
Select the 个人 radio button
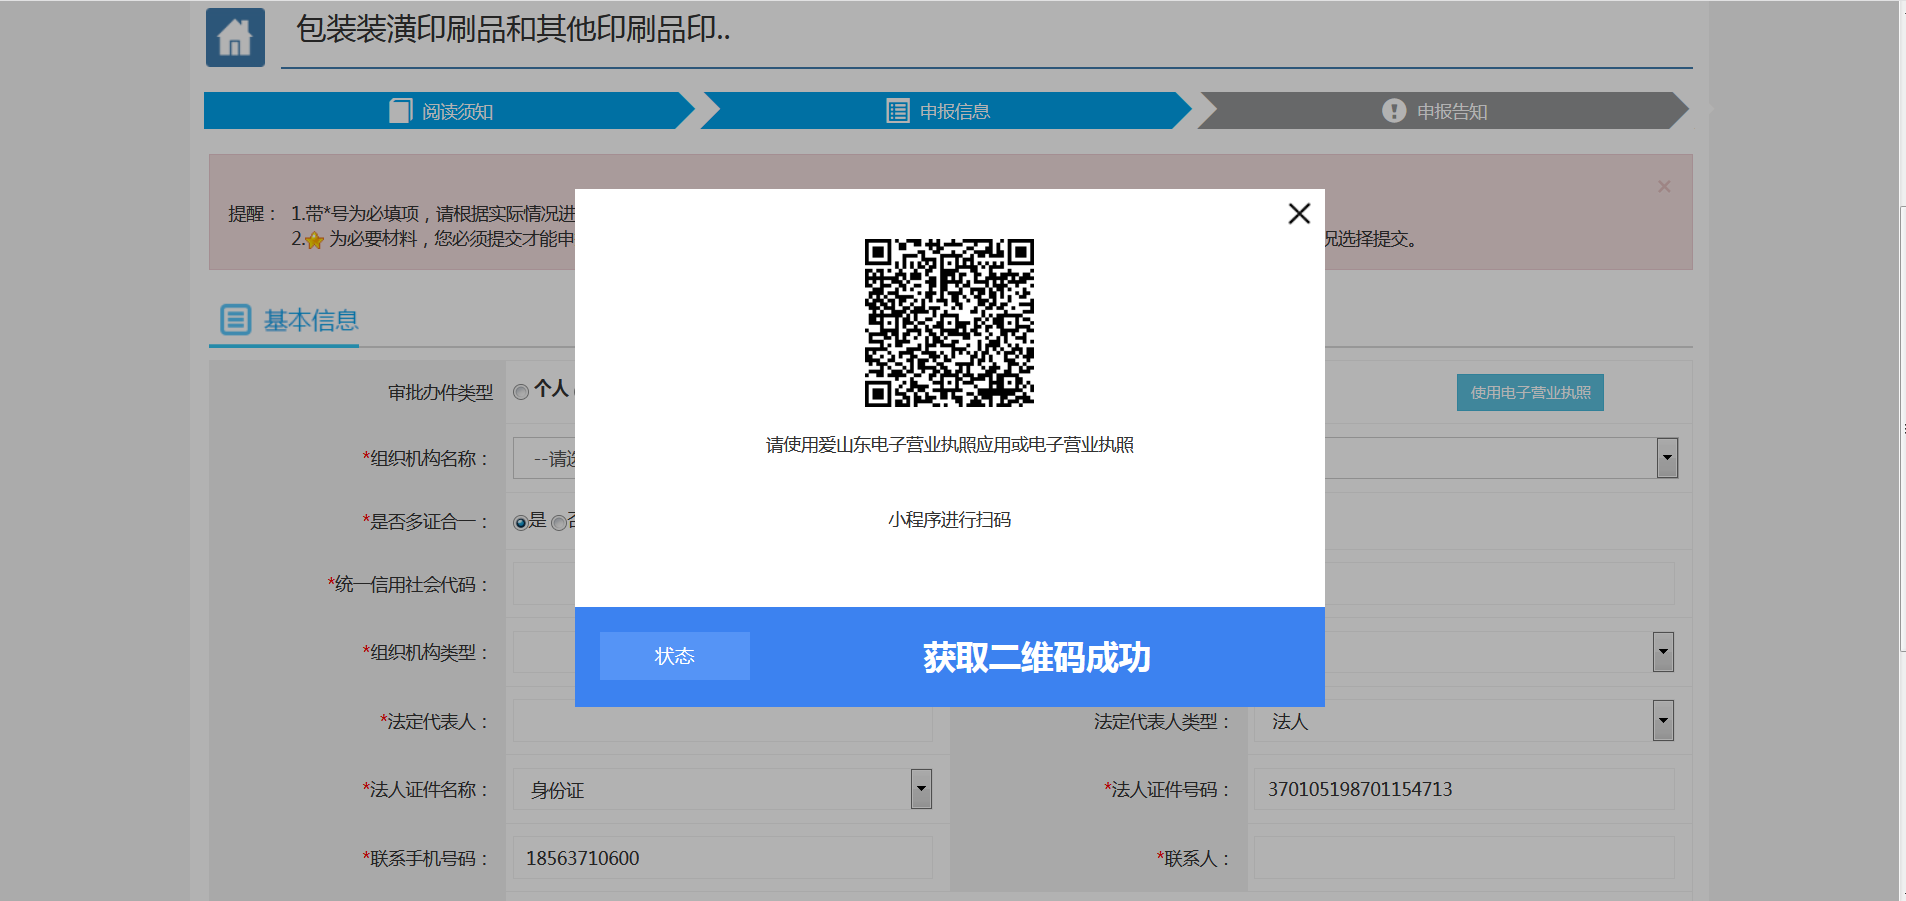tap(521, 392)
